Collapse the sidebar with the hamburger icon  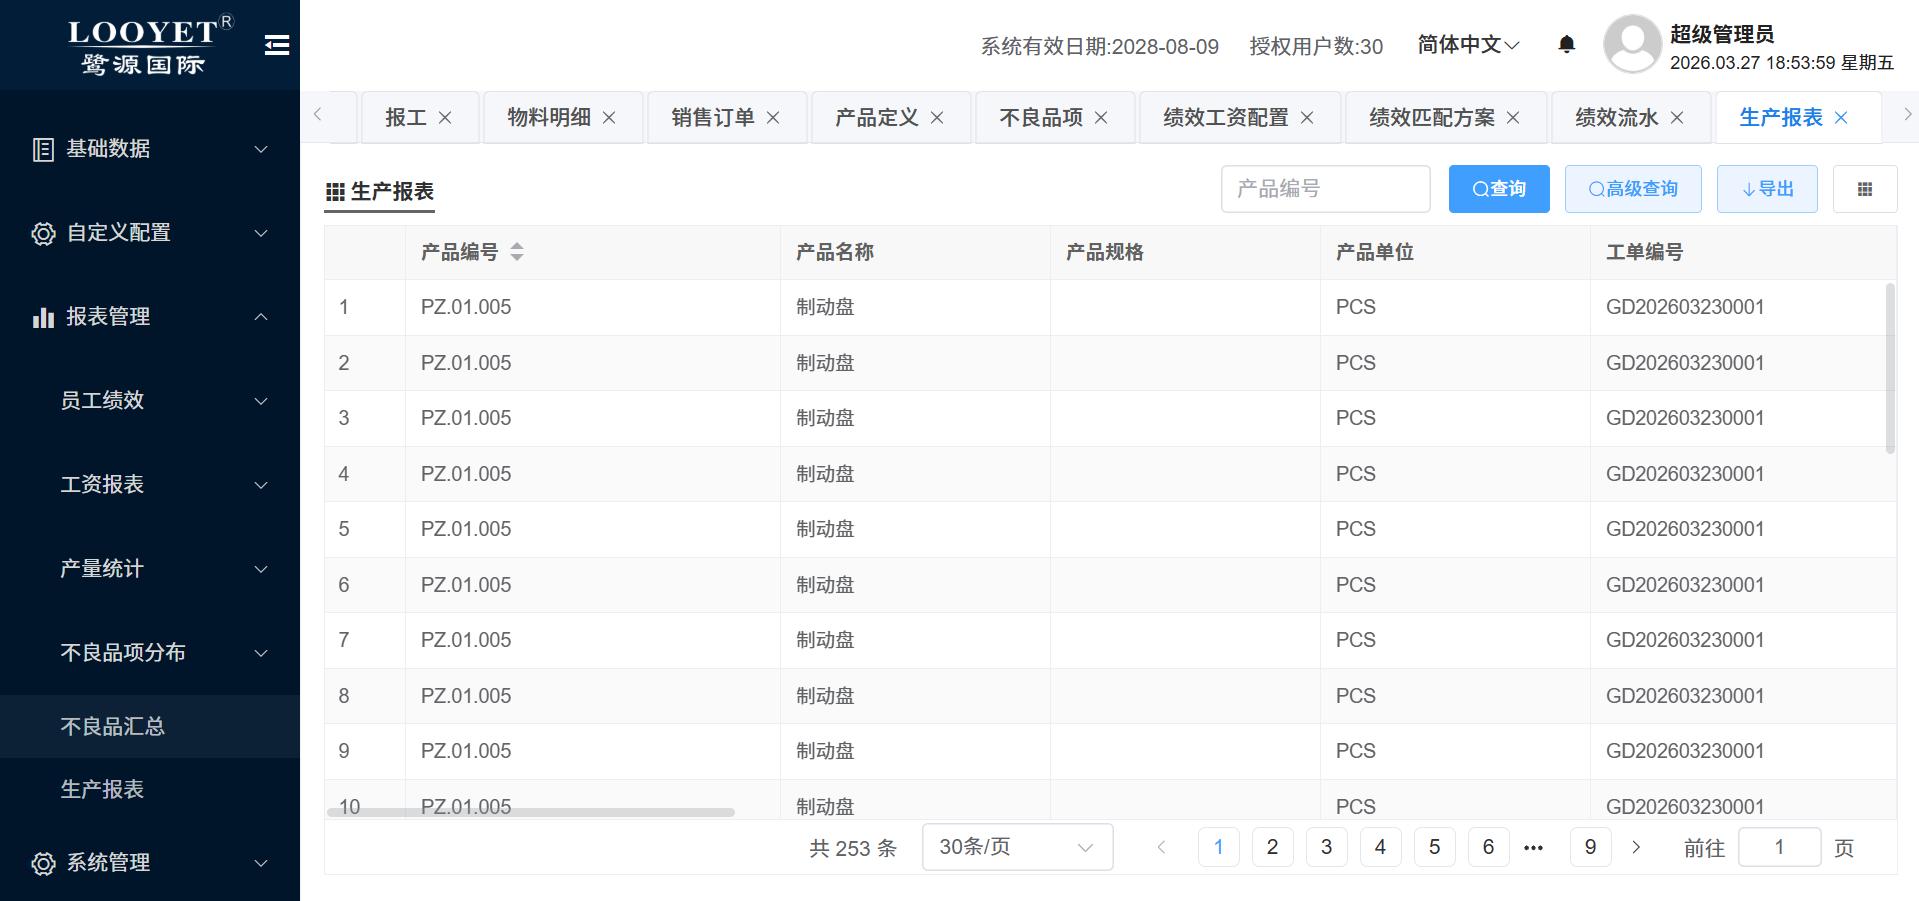277,45
